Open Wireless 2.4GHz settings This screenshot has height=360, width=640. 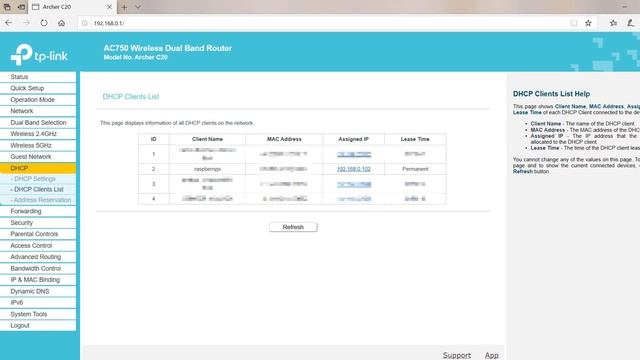coord(38,134)
